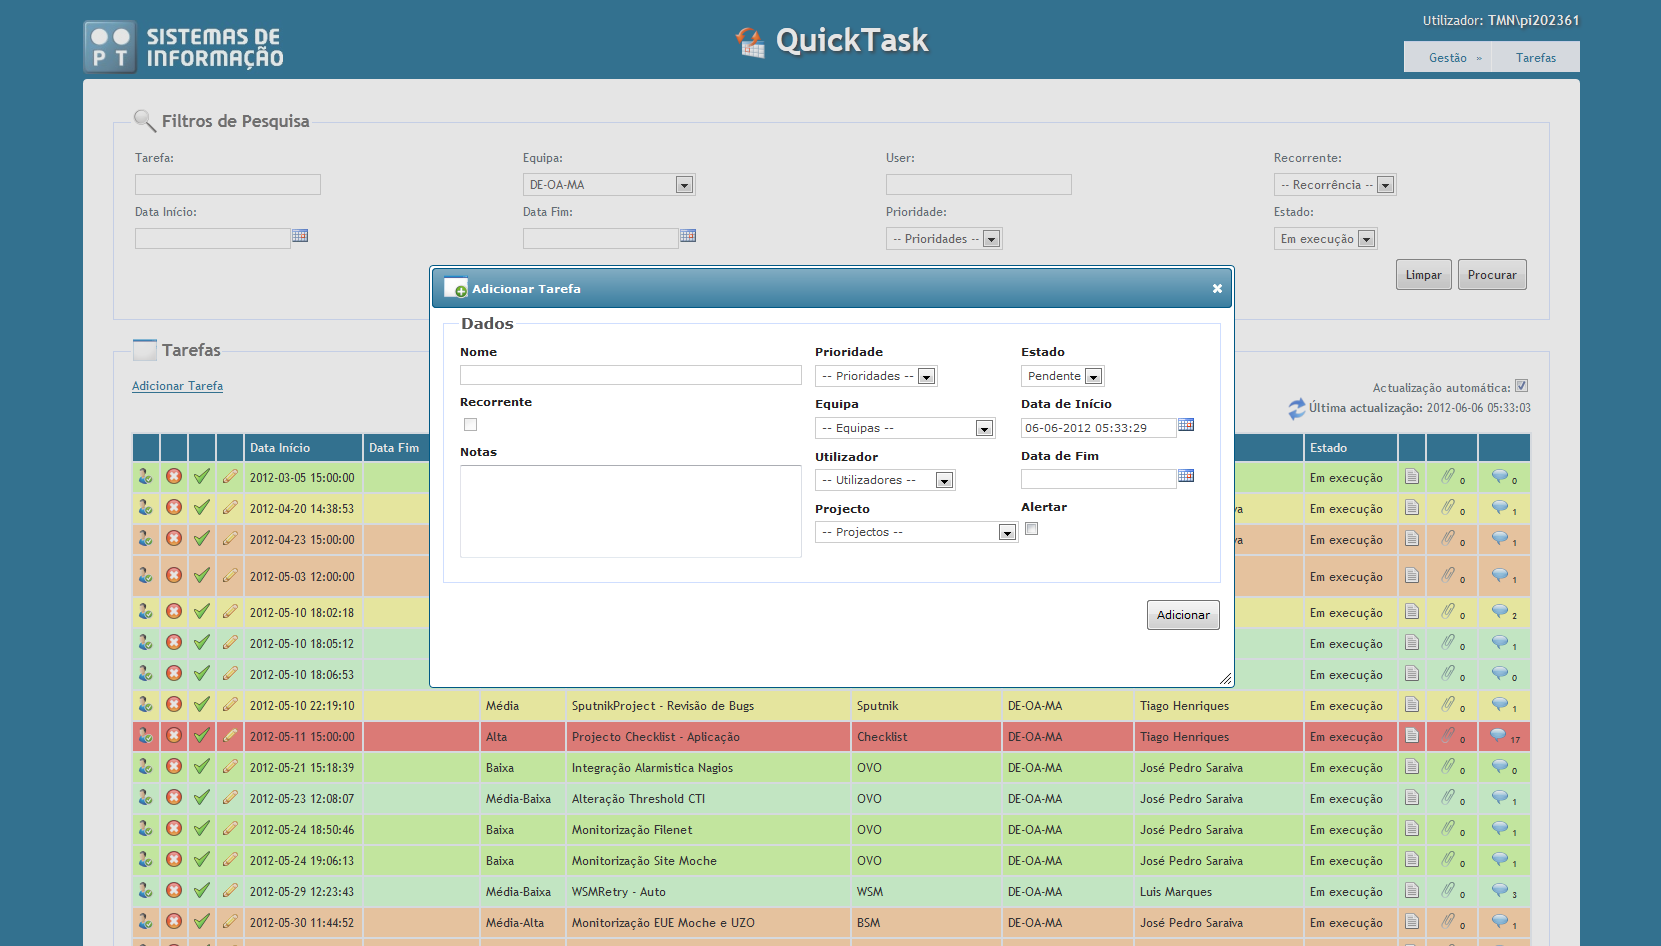Open the Recorrência filter dropdown
Viewport: 1661px width, 946px height.
[1334, 184]
